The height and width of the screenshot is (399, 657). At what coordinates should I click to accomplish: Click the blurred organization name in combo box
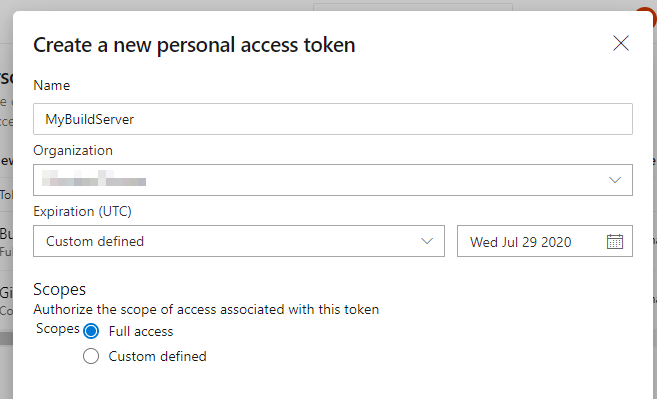(94, 178)
